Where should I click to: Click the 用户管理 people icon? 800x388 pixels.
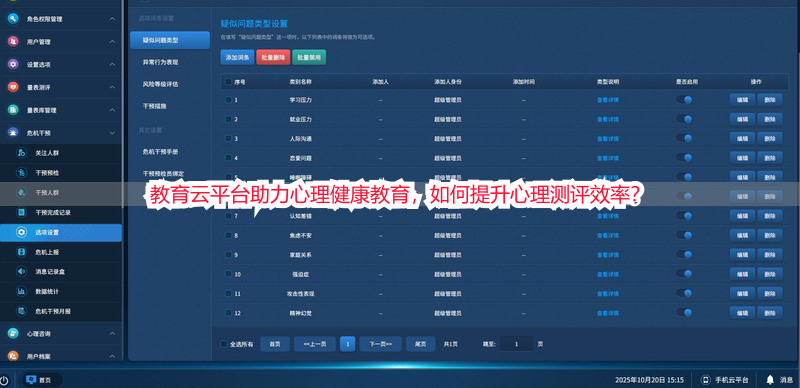point(13,41)
